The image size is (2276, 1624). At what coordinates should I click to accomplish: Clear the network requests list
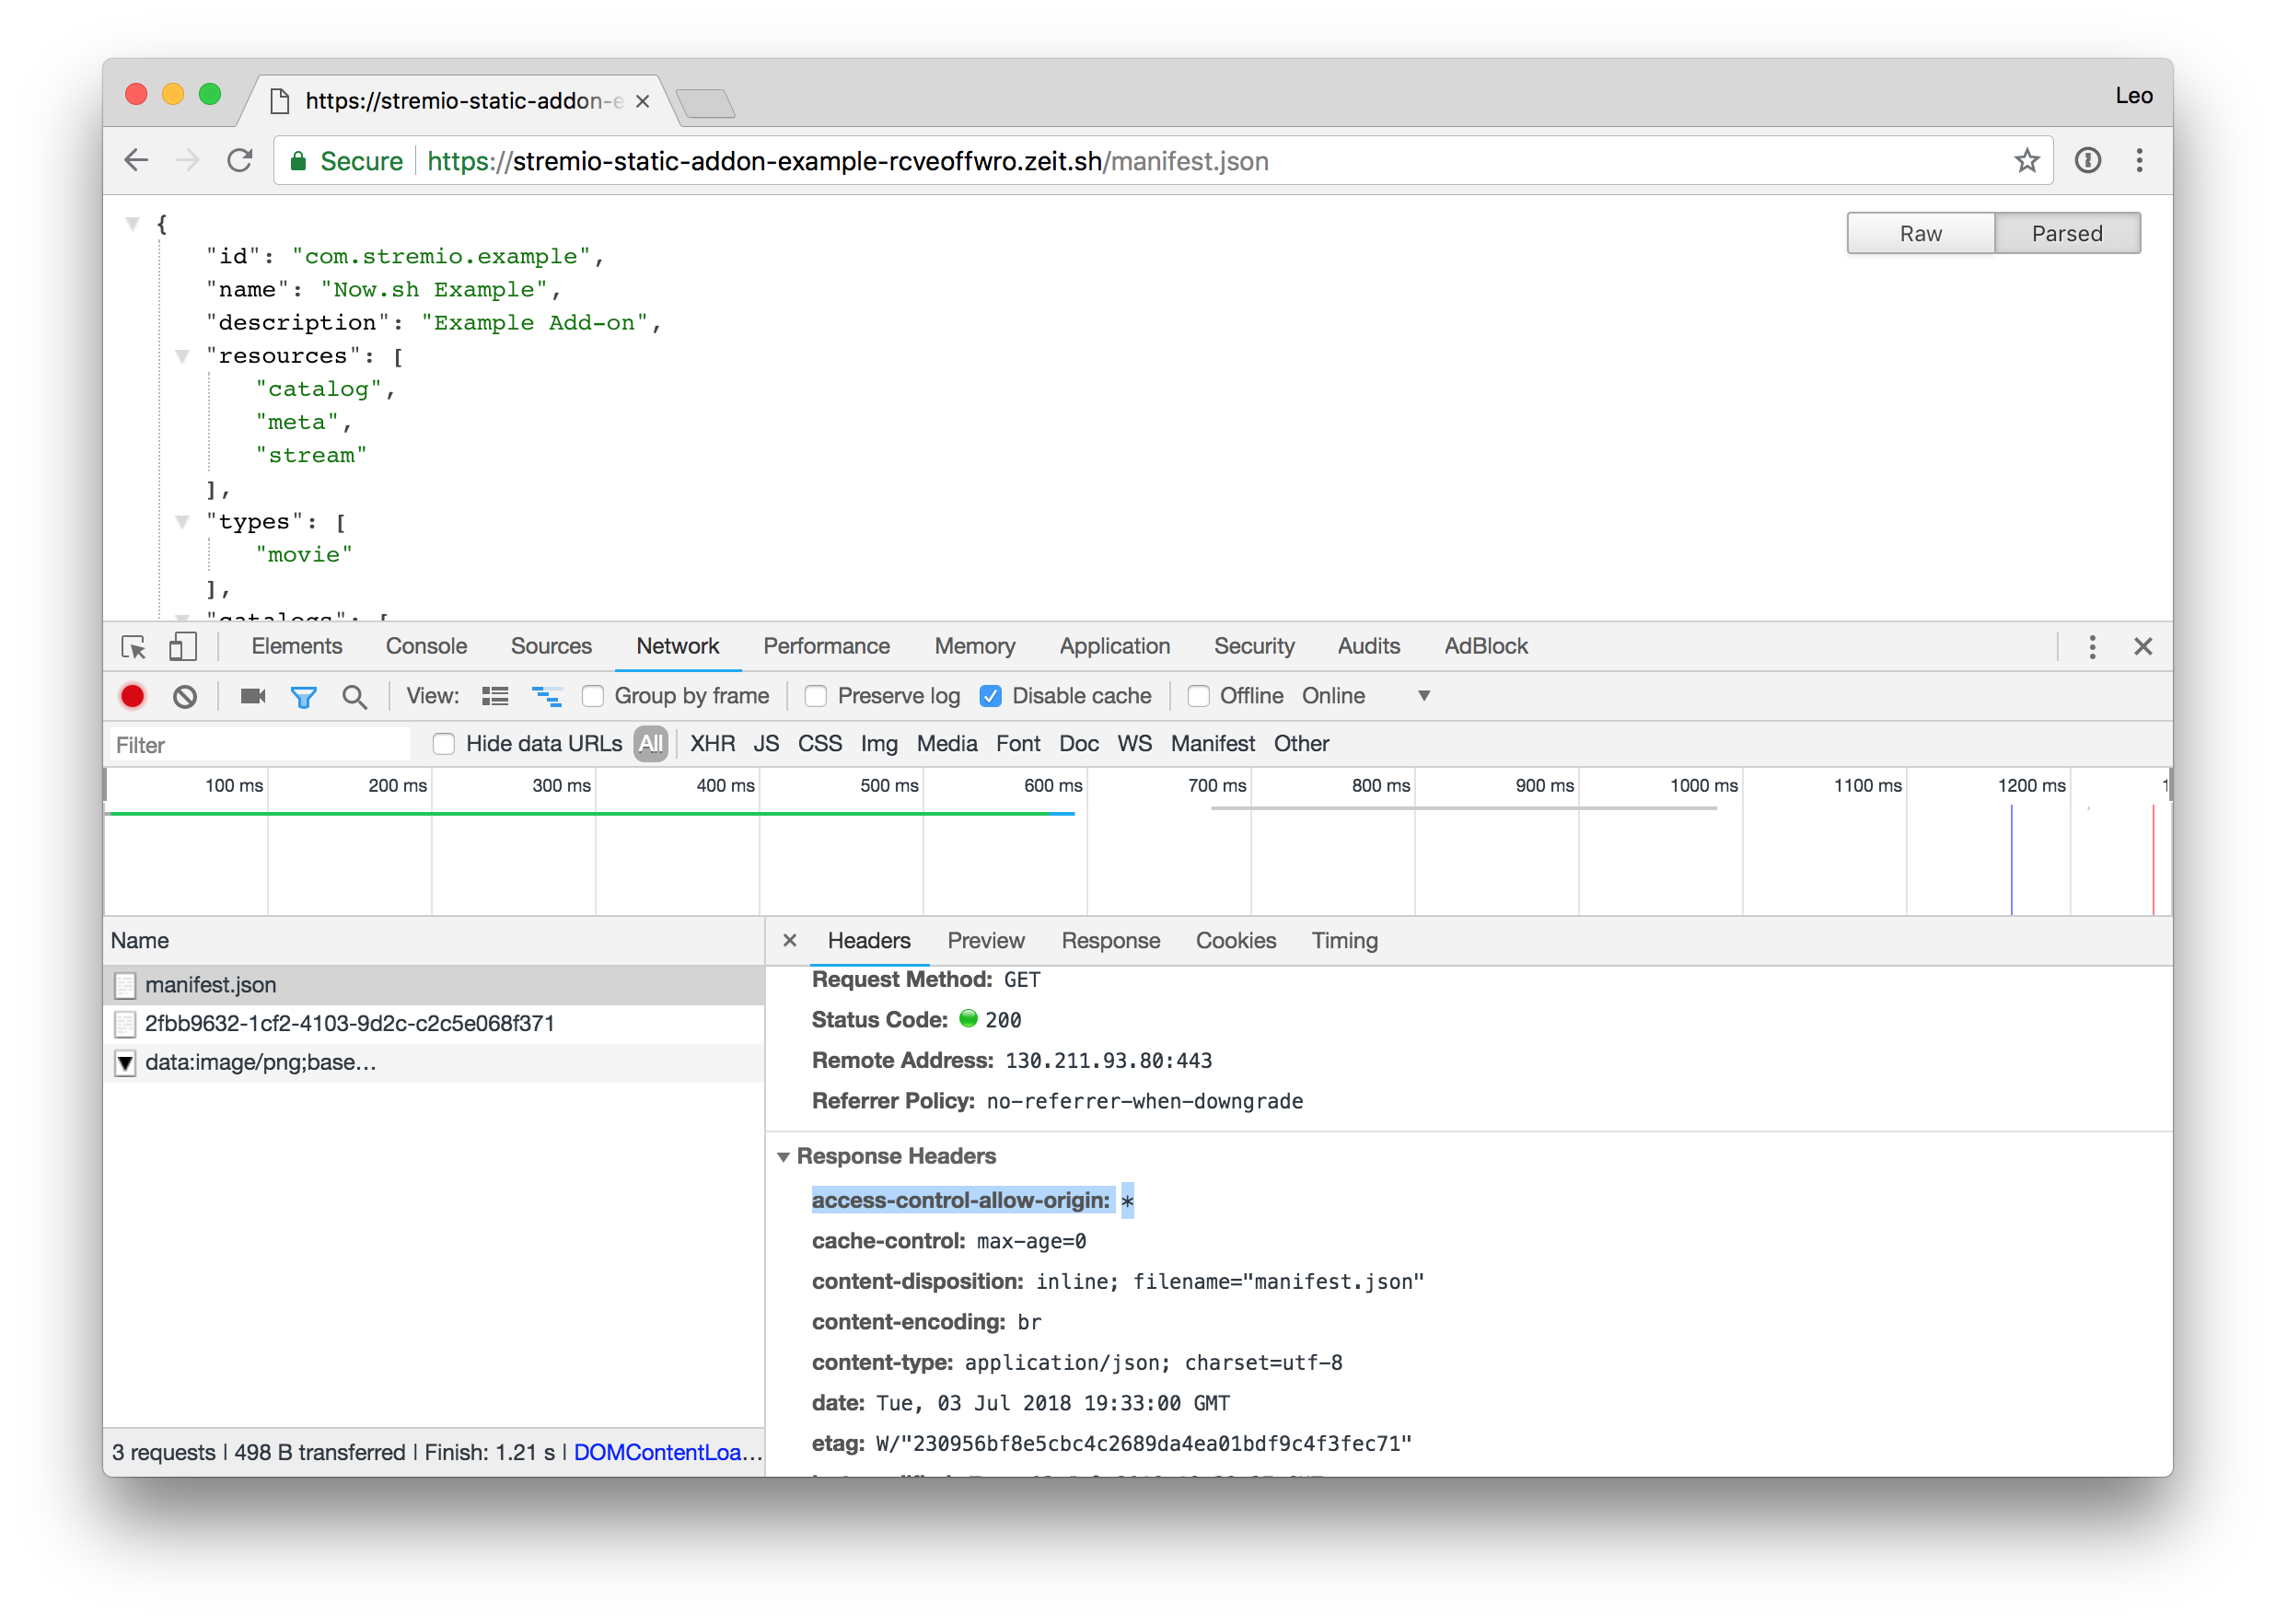tap(184, 696)
